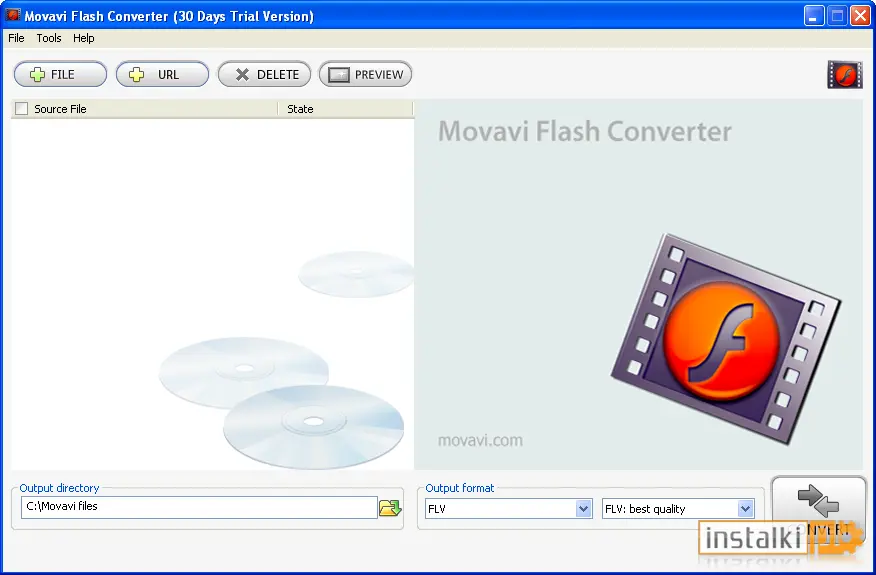Close the Movavi Flash Converter window
This screenshot has height=575, width=876.
pyautogui.click(x=860, y=16)
